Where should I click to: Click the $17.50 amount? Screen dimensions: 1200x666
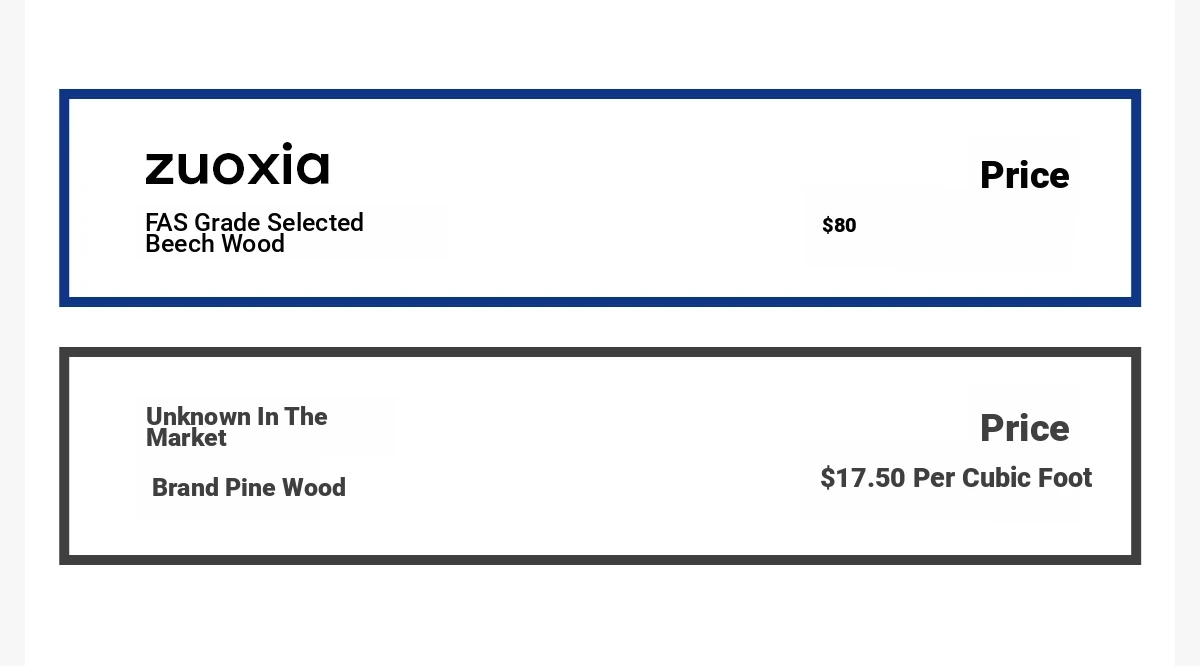tap(862, 478)
